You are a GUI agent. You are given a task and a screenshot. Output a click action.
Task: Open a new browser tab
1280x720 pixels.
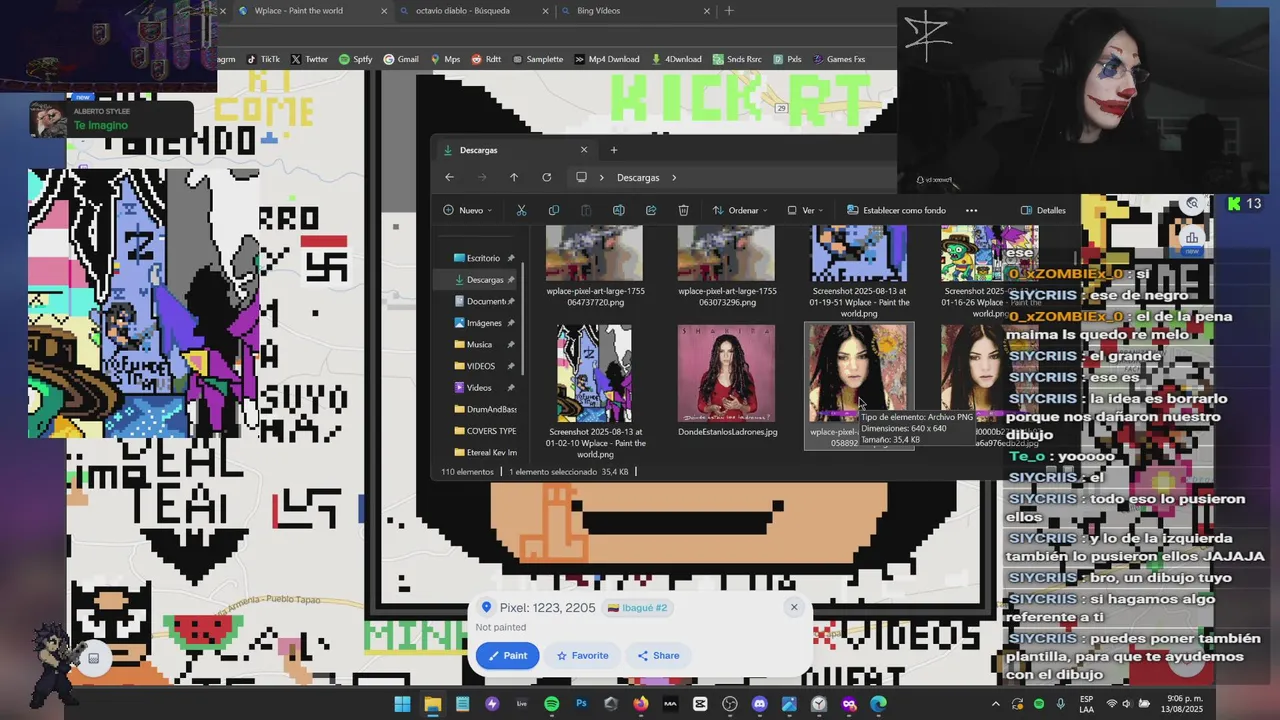729,11
